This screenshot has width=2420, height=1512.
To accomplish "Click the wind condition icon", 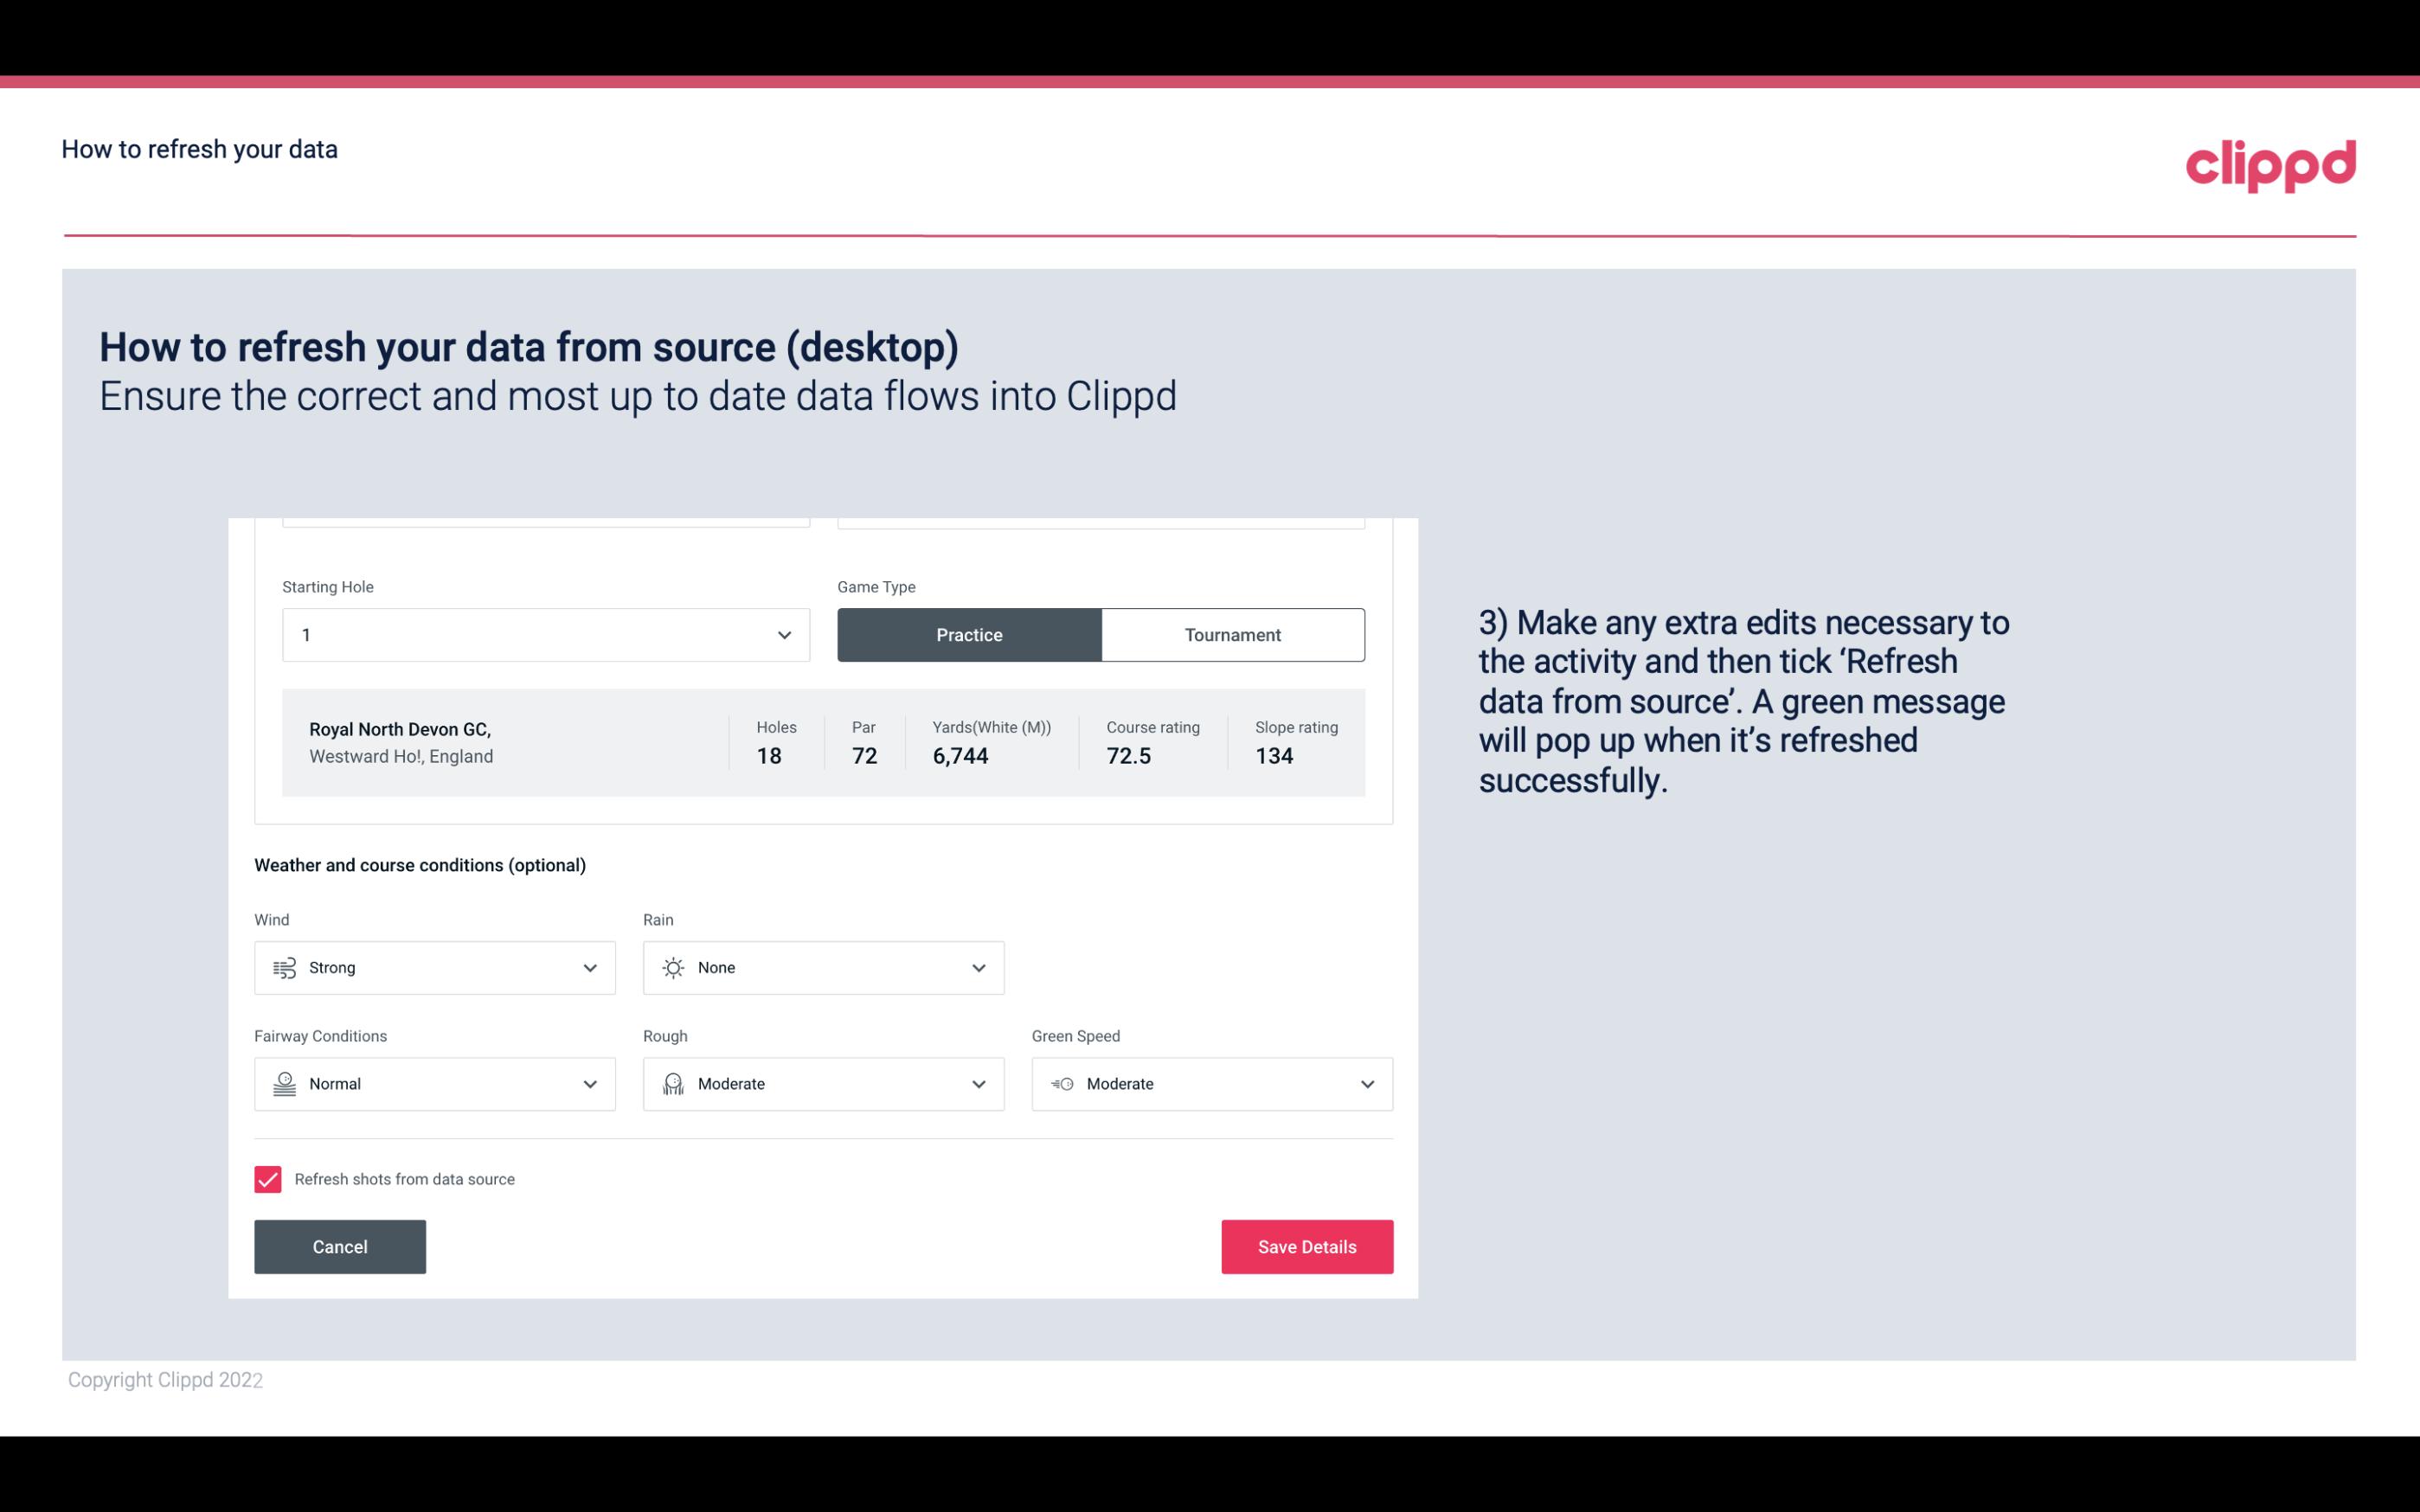I will click(x=282, y=969).
